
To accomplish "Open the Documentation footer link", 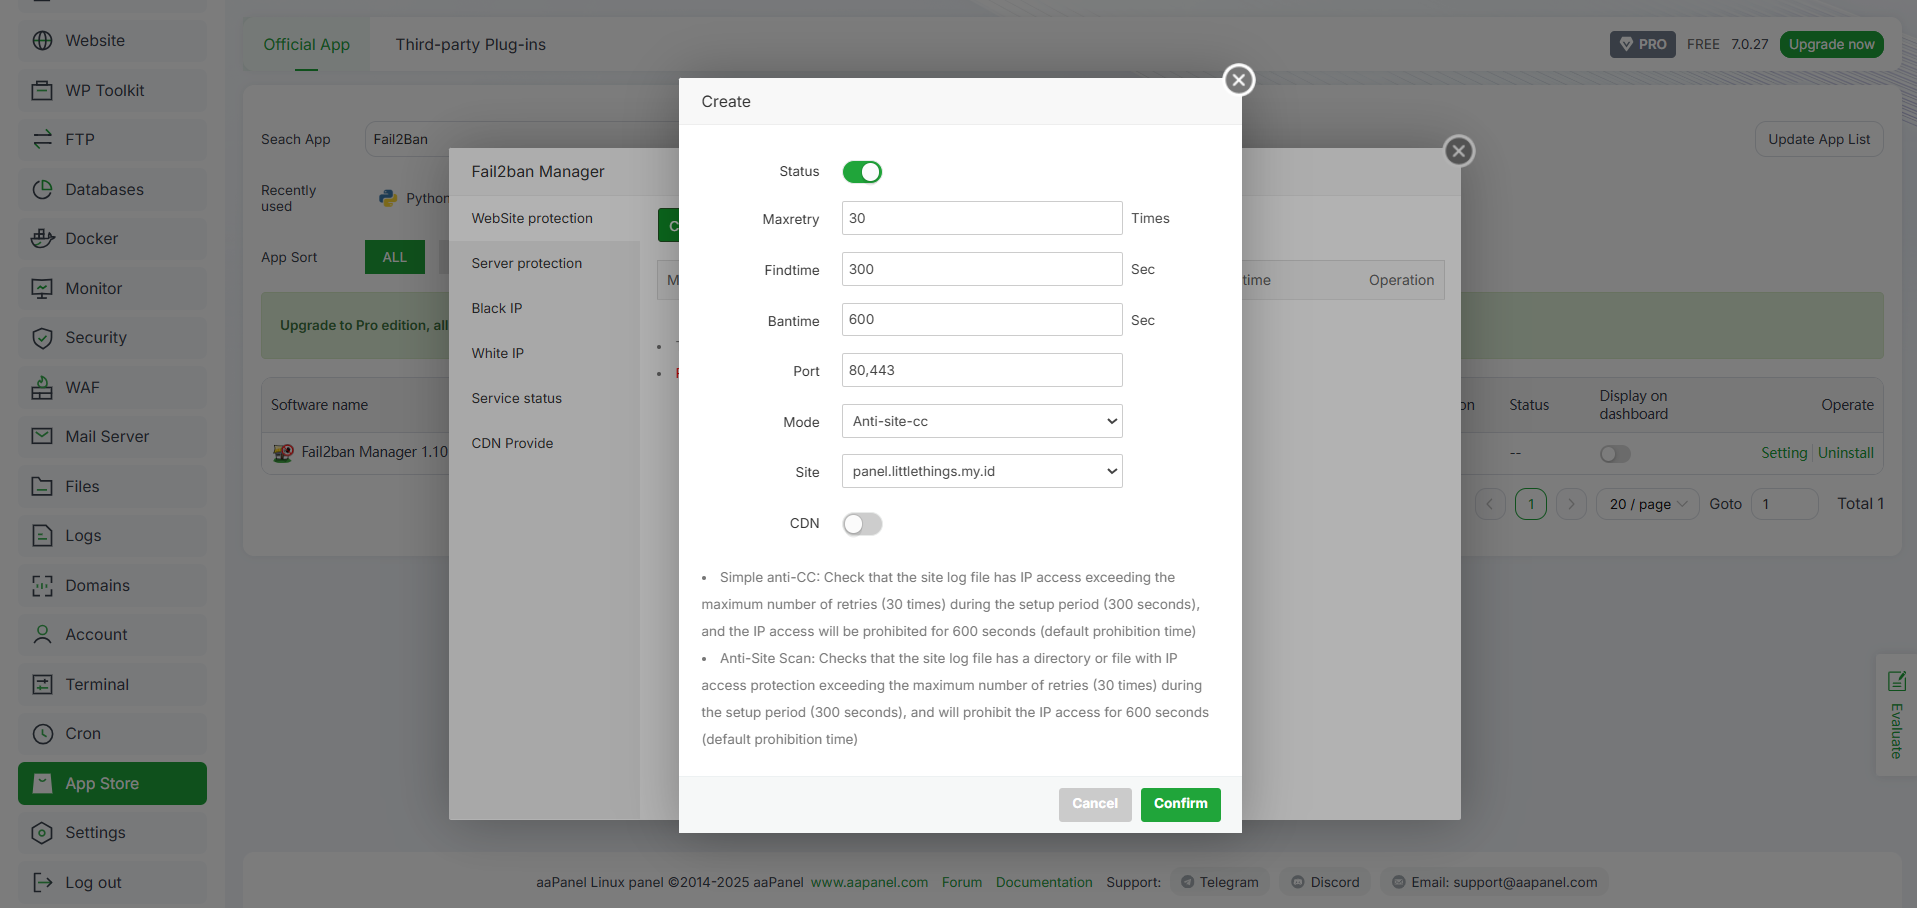I will click(x=1044, y=882).
